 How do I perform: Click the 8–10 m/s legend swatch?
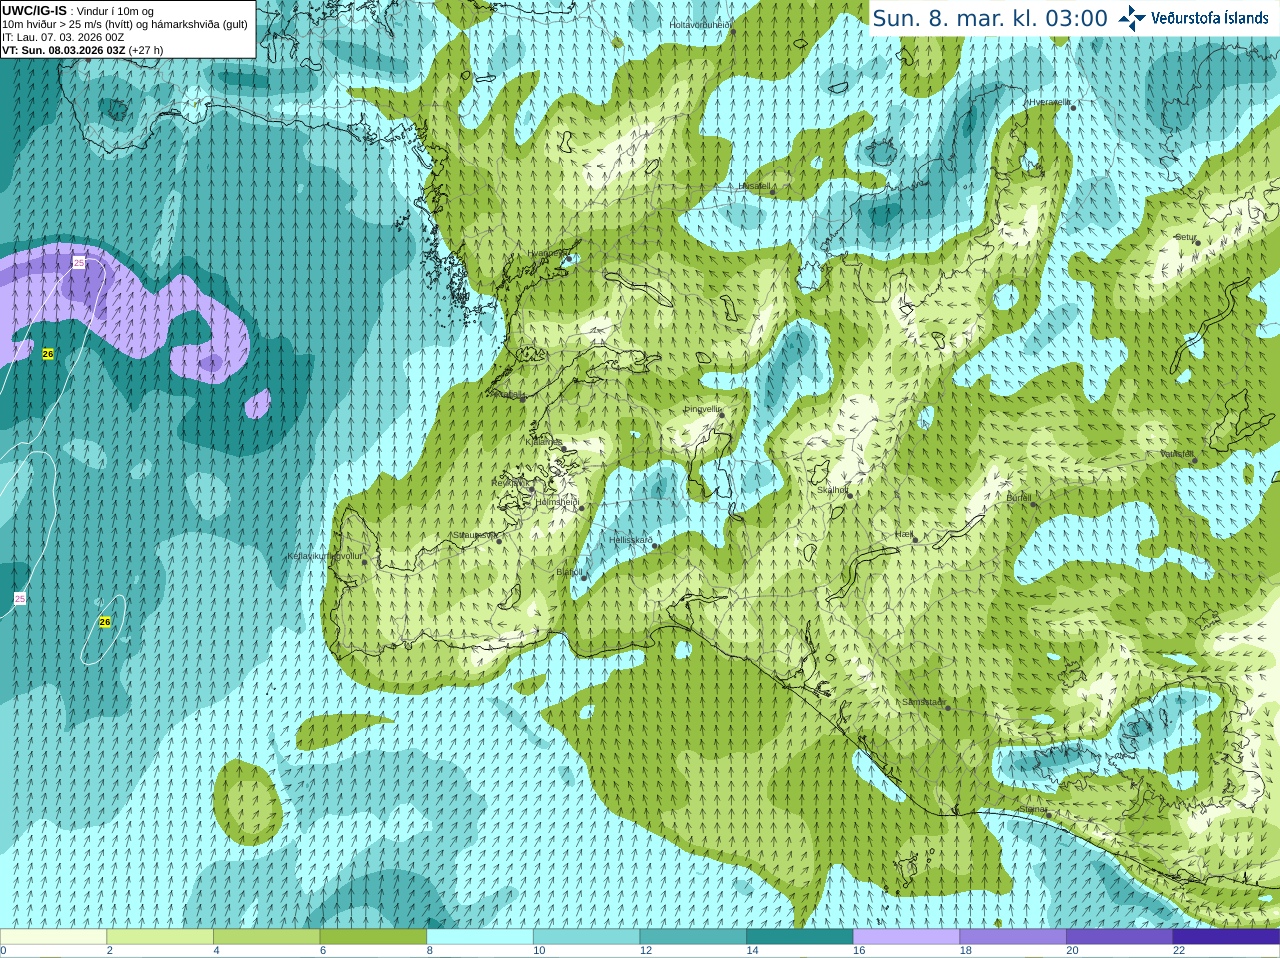[480, 937]
